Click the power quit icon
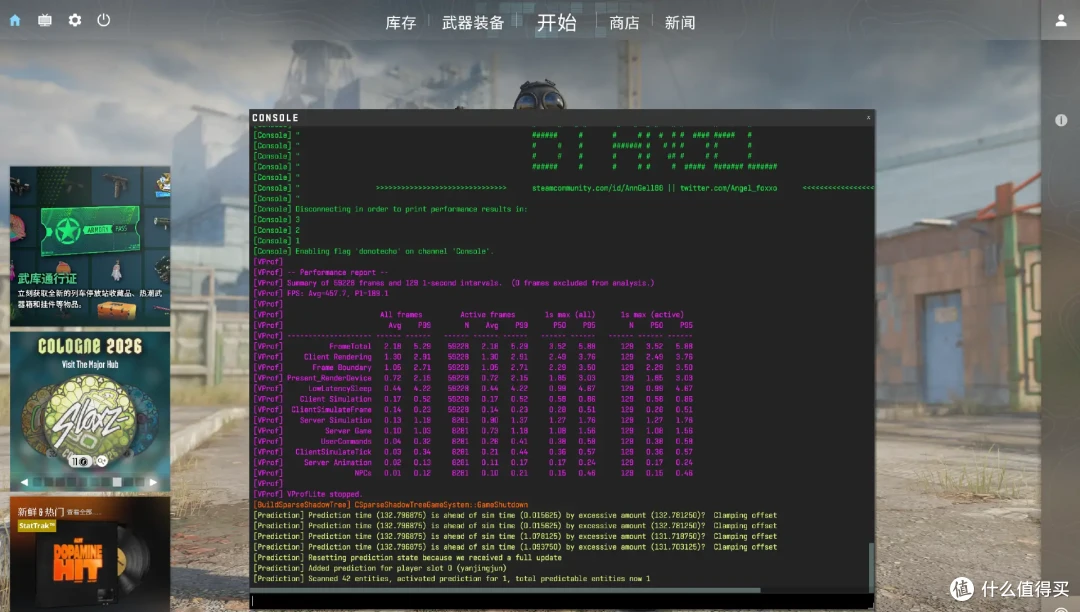1080x612 pixels. (x=103, y=20)
